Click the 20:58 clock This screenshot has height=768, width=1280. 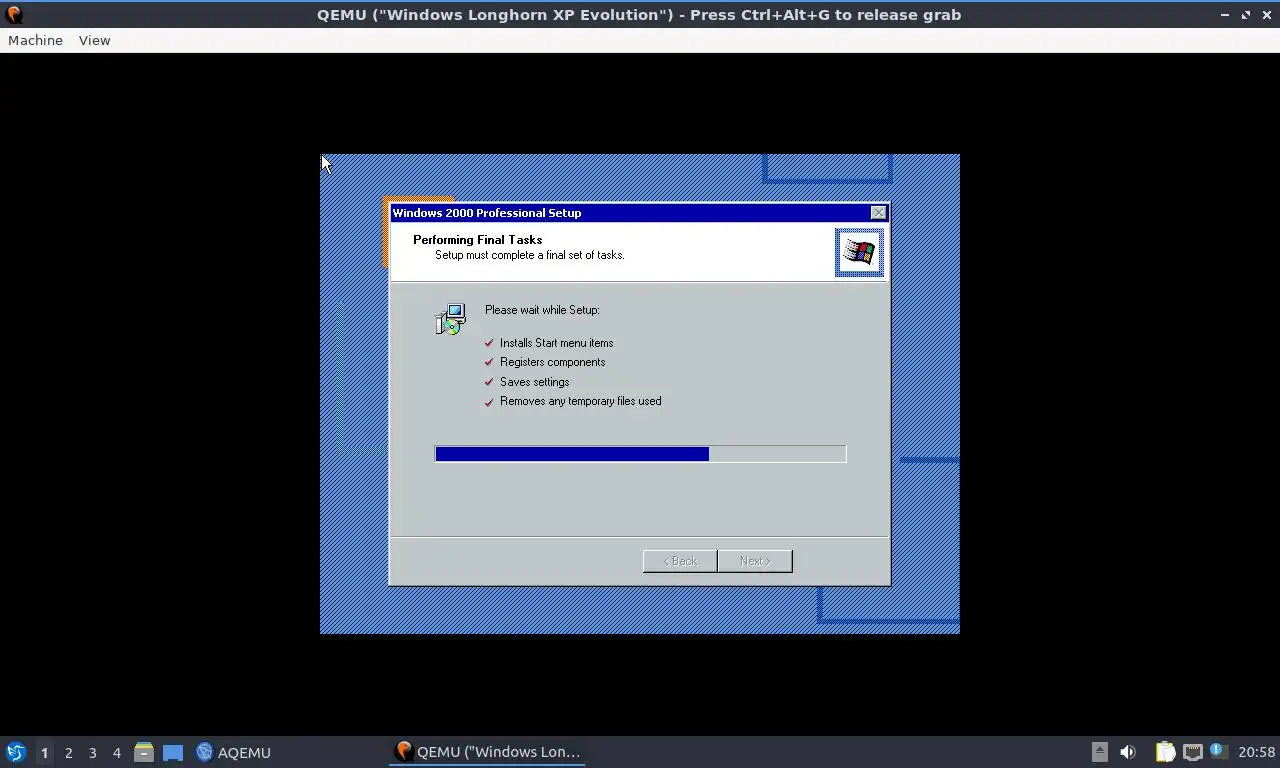(x=1256, y=752)
